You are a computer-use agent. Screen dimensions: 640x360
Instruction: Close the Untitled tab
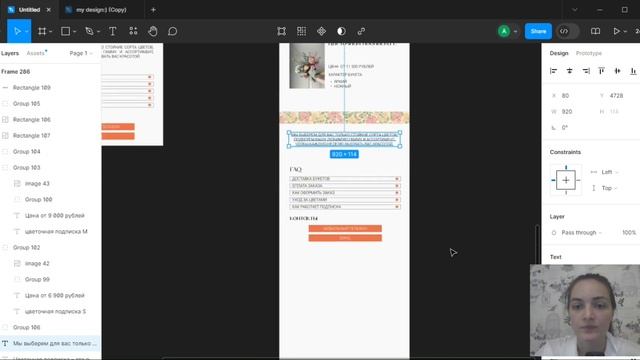pyautogui.click(x=49, y=9)
